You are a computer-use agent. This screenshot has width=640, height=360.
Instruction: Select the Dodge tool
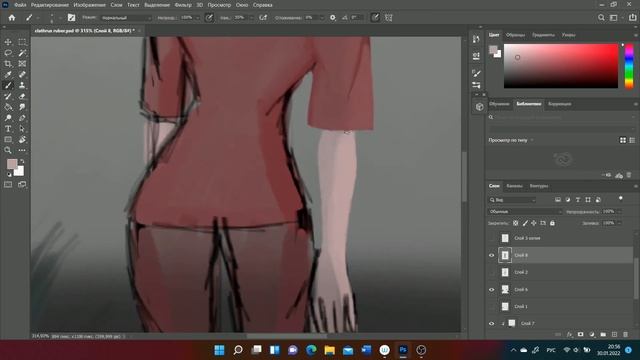(8, 118)
